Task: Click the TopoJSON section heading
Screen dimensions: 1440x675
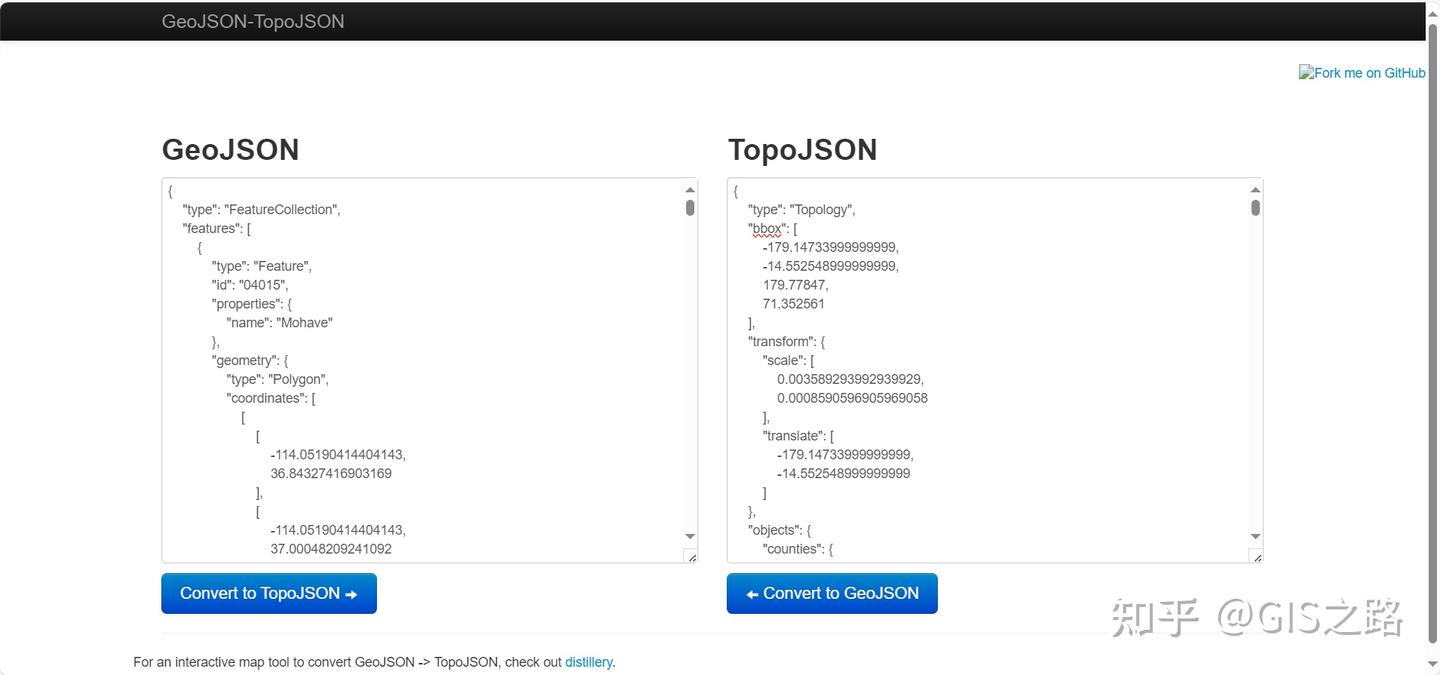Action: [x=802, y=149]
